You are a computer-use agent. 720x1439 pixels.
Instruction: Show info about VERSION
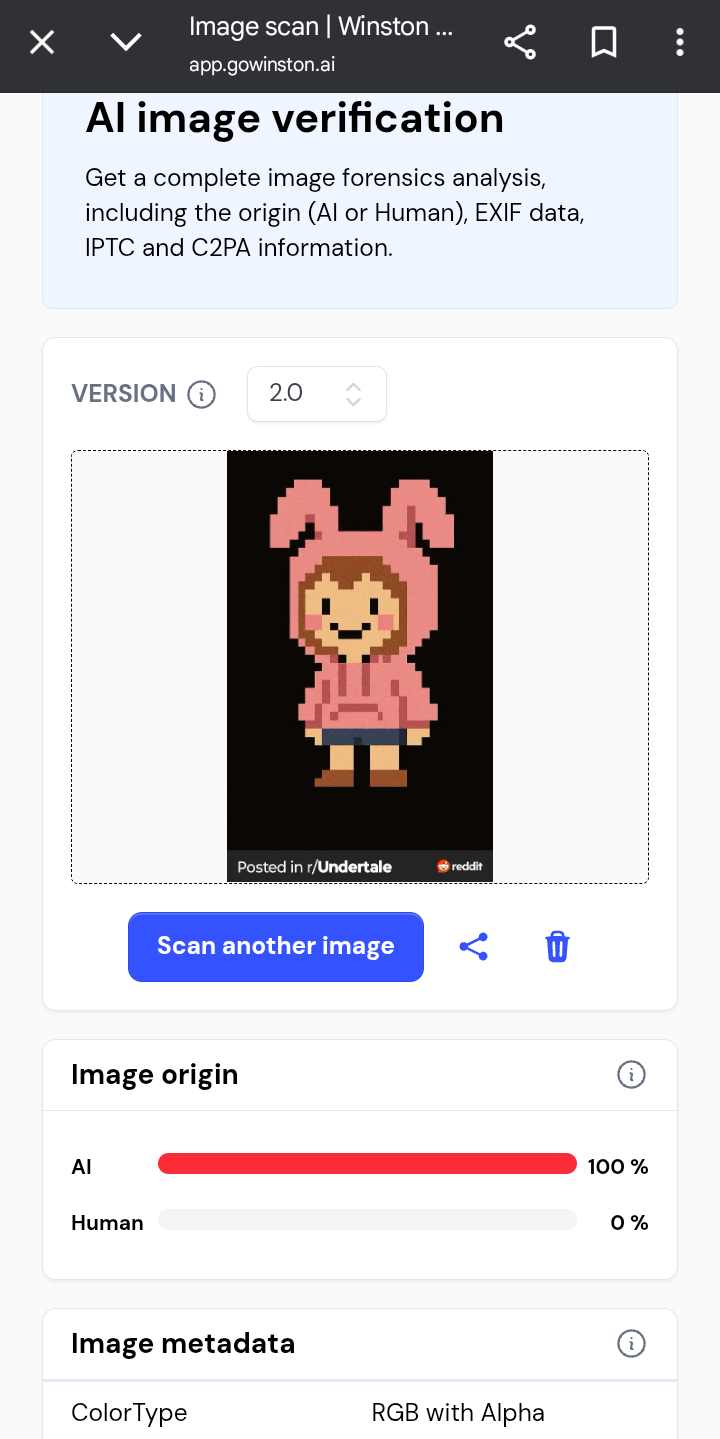click(201, 394)
